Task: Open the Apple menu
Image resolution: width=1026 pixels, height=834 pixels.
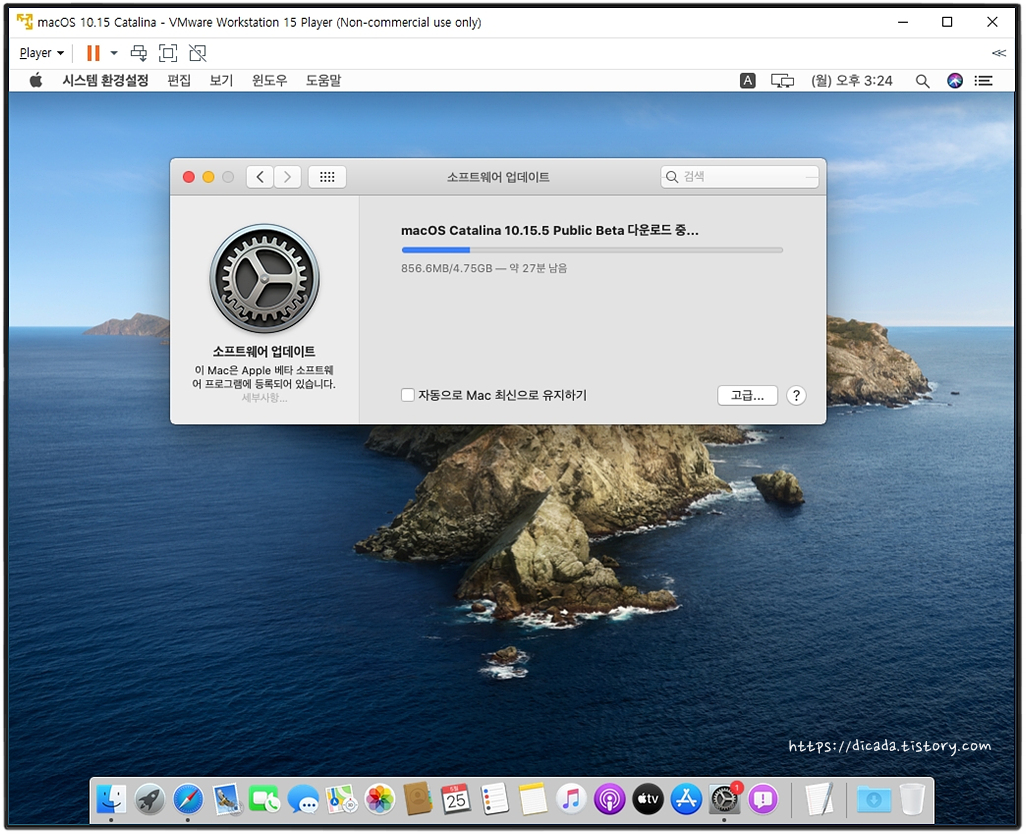Action: pos(36,80)
